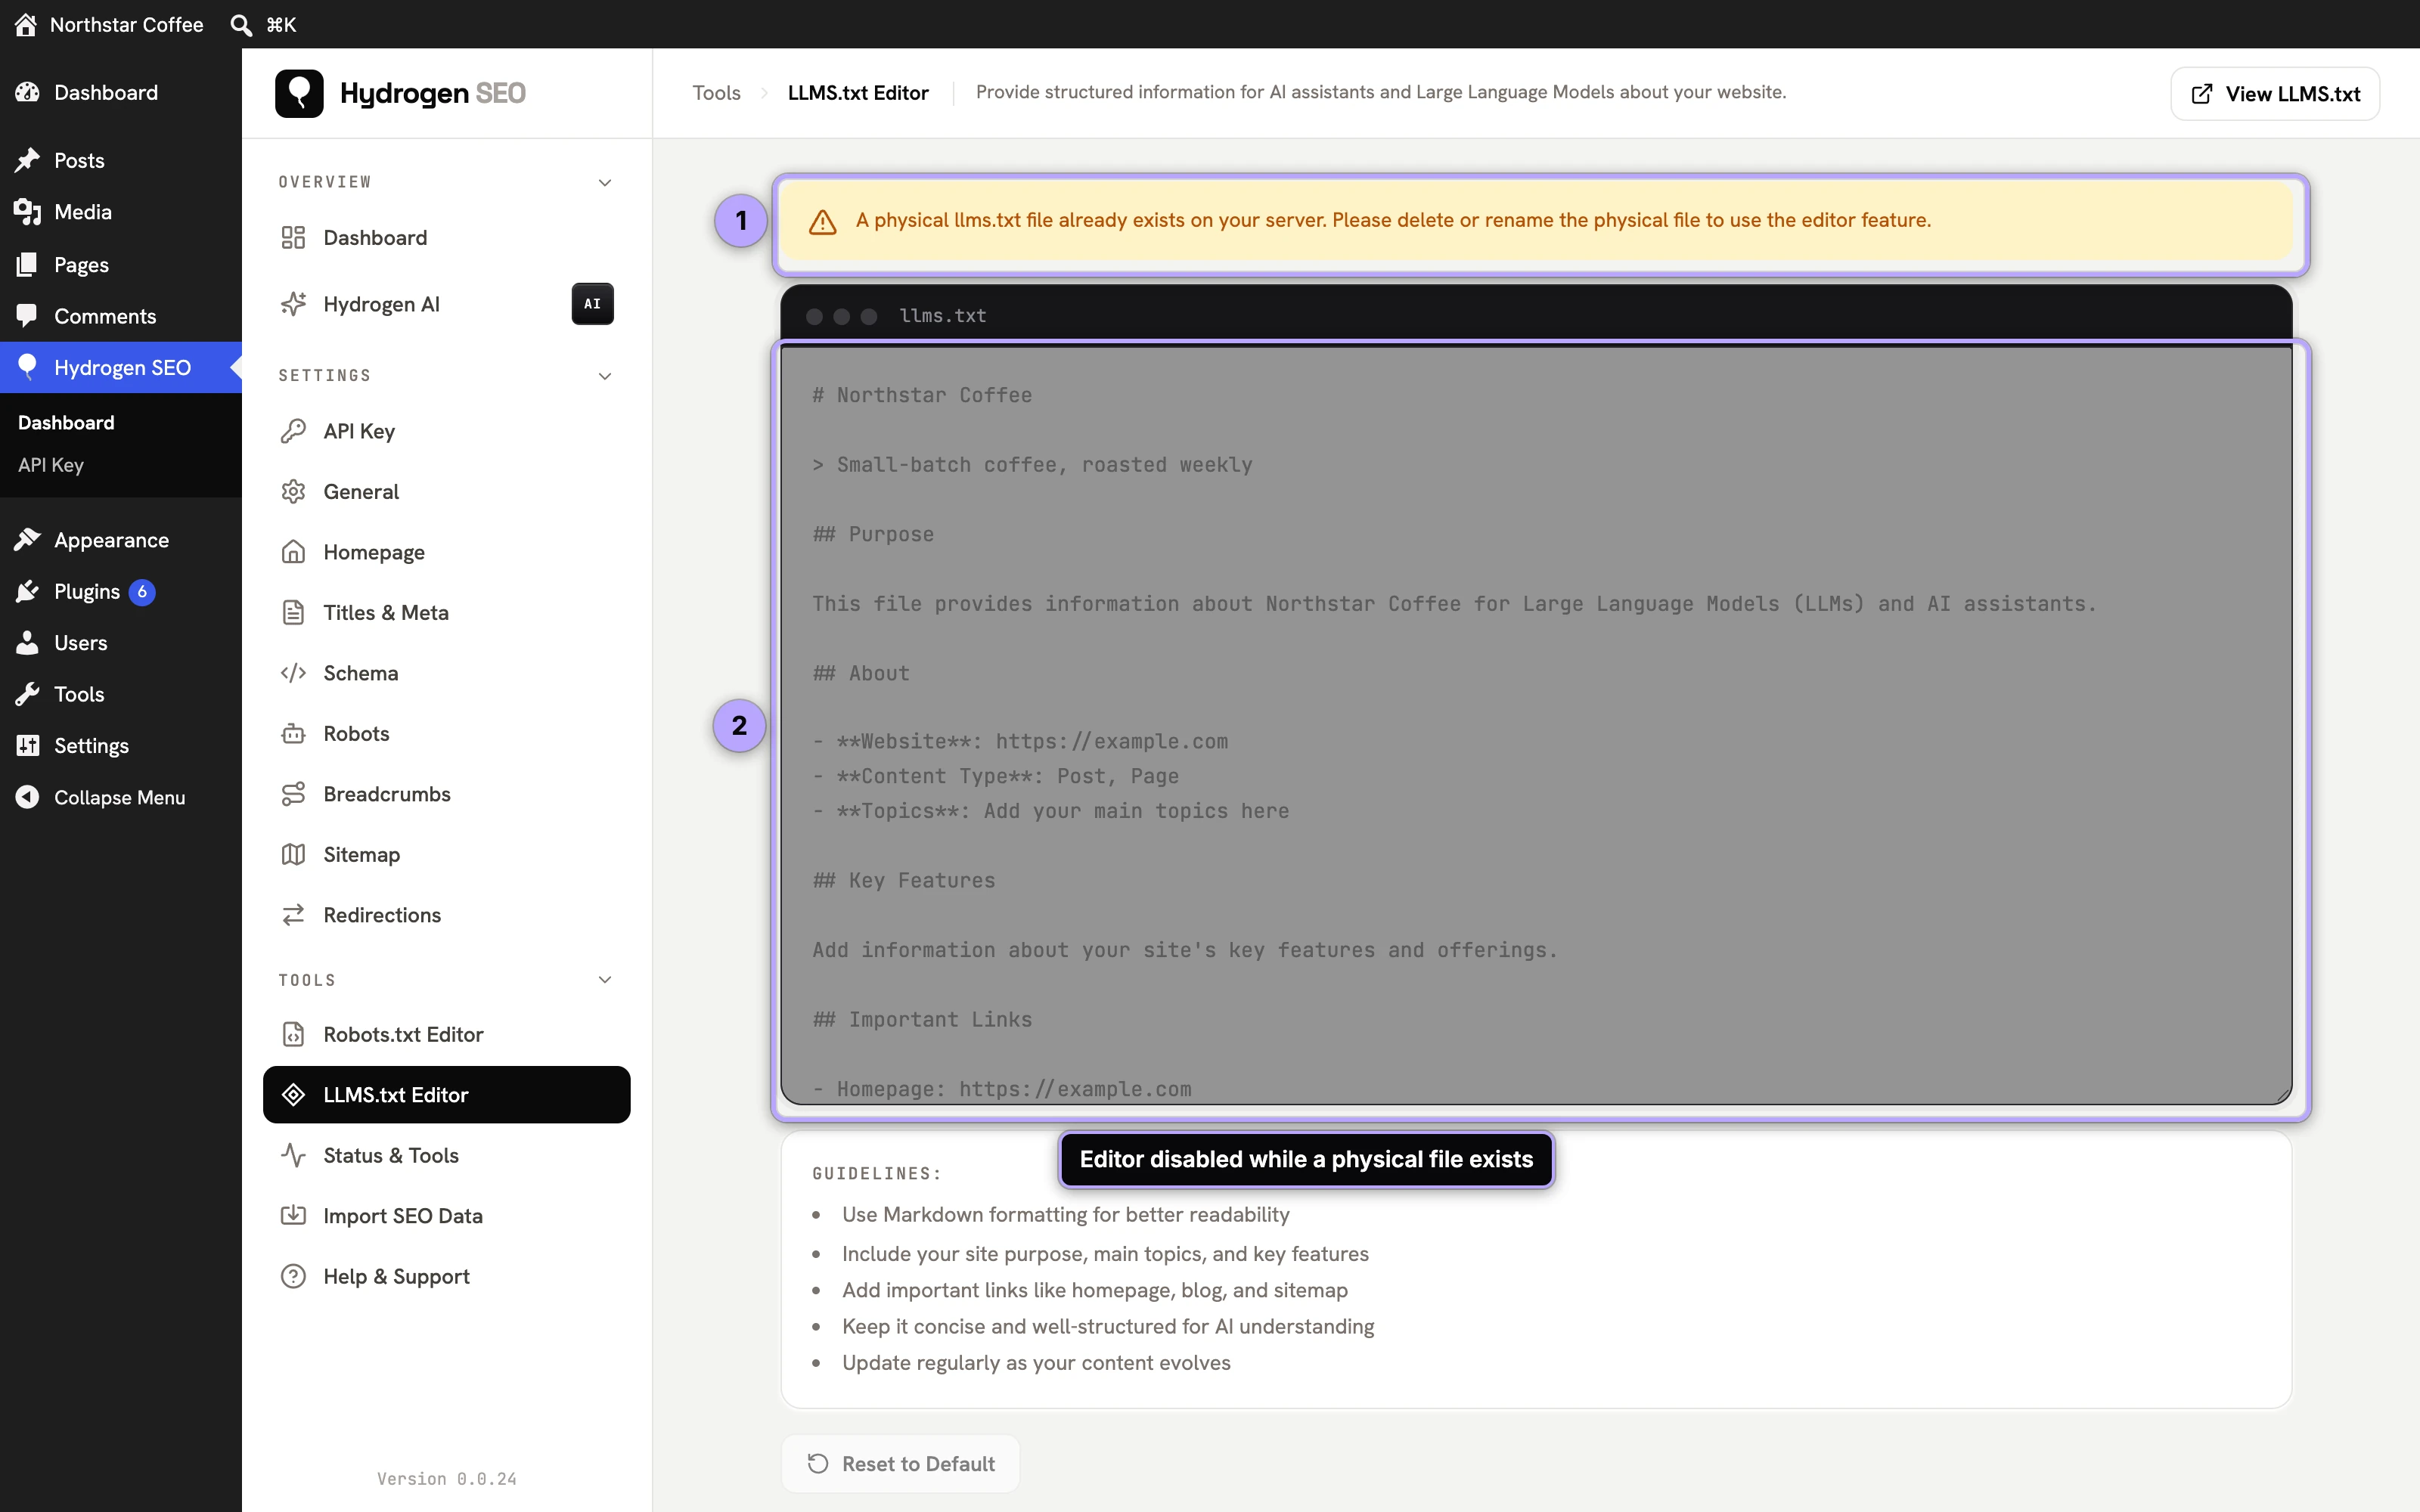
Task: Click inside the disabled llms.txt editor area
Action: point(1536,725)
